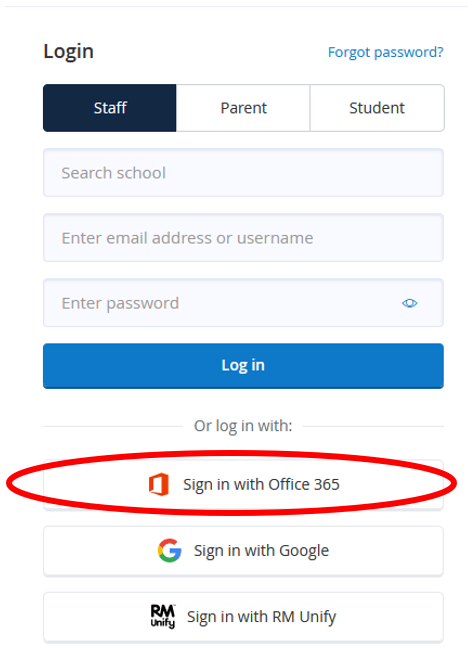468x652 pixels.
Task: Toggle password visibility with the eye icon
Action: tap(410, 303)
